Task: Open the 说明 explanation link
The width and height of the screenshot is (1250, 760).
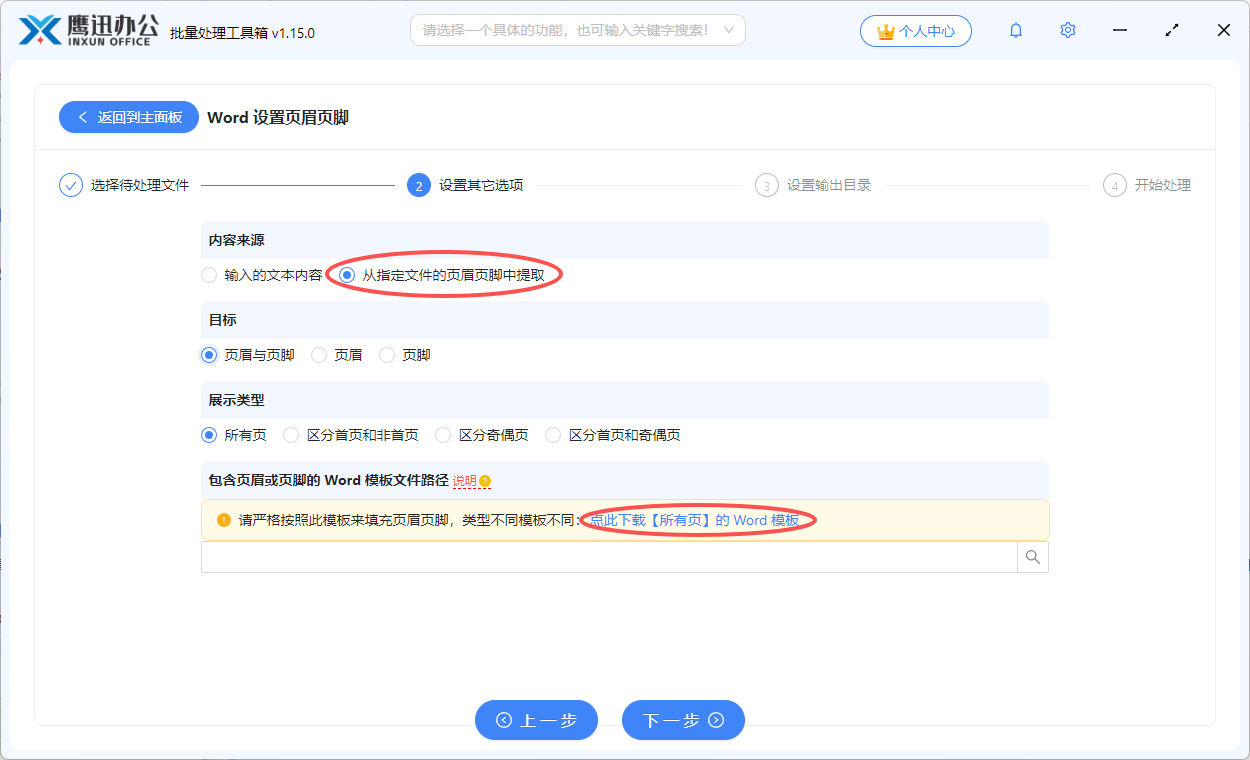Action: click(464, 481)
